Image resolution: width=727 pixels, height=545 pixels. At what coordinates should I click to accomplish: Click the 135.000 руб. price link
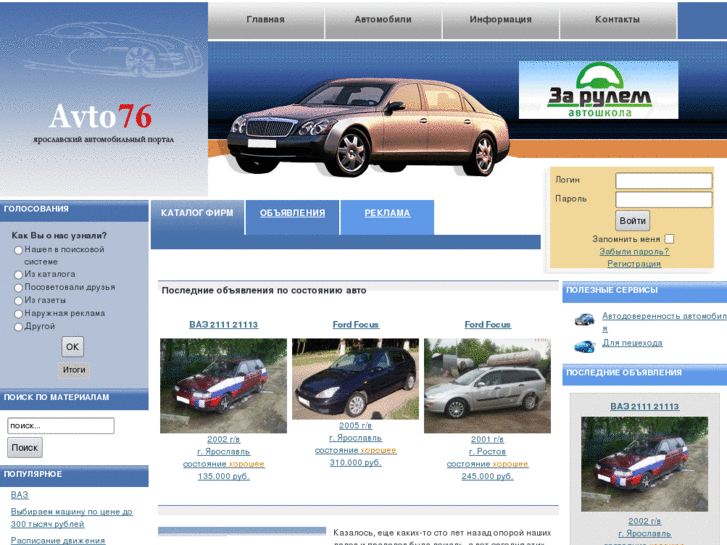[x=223, y=476]
